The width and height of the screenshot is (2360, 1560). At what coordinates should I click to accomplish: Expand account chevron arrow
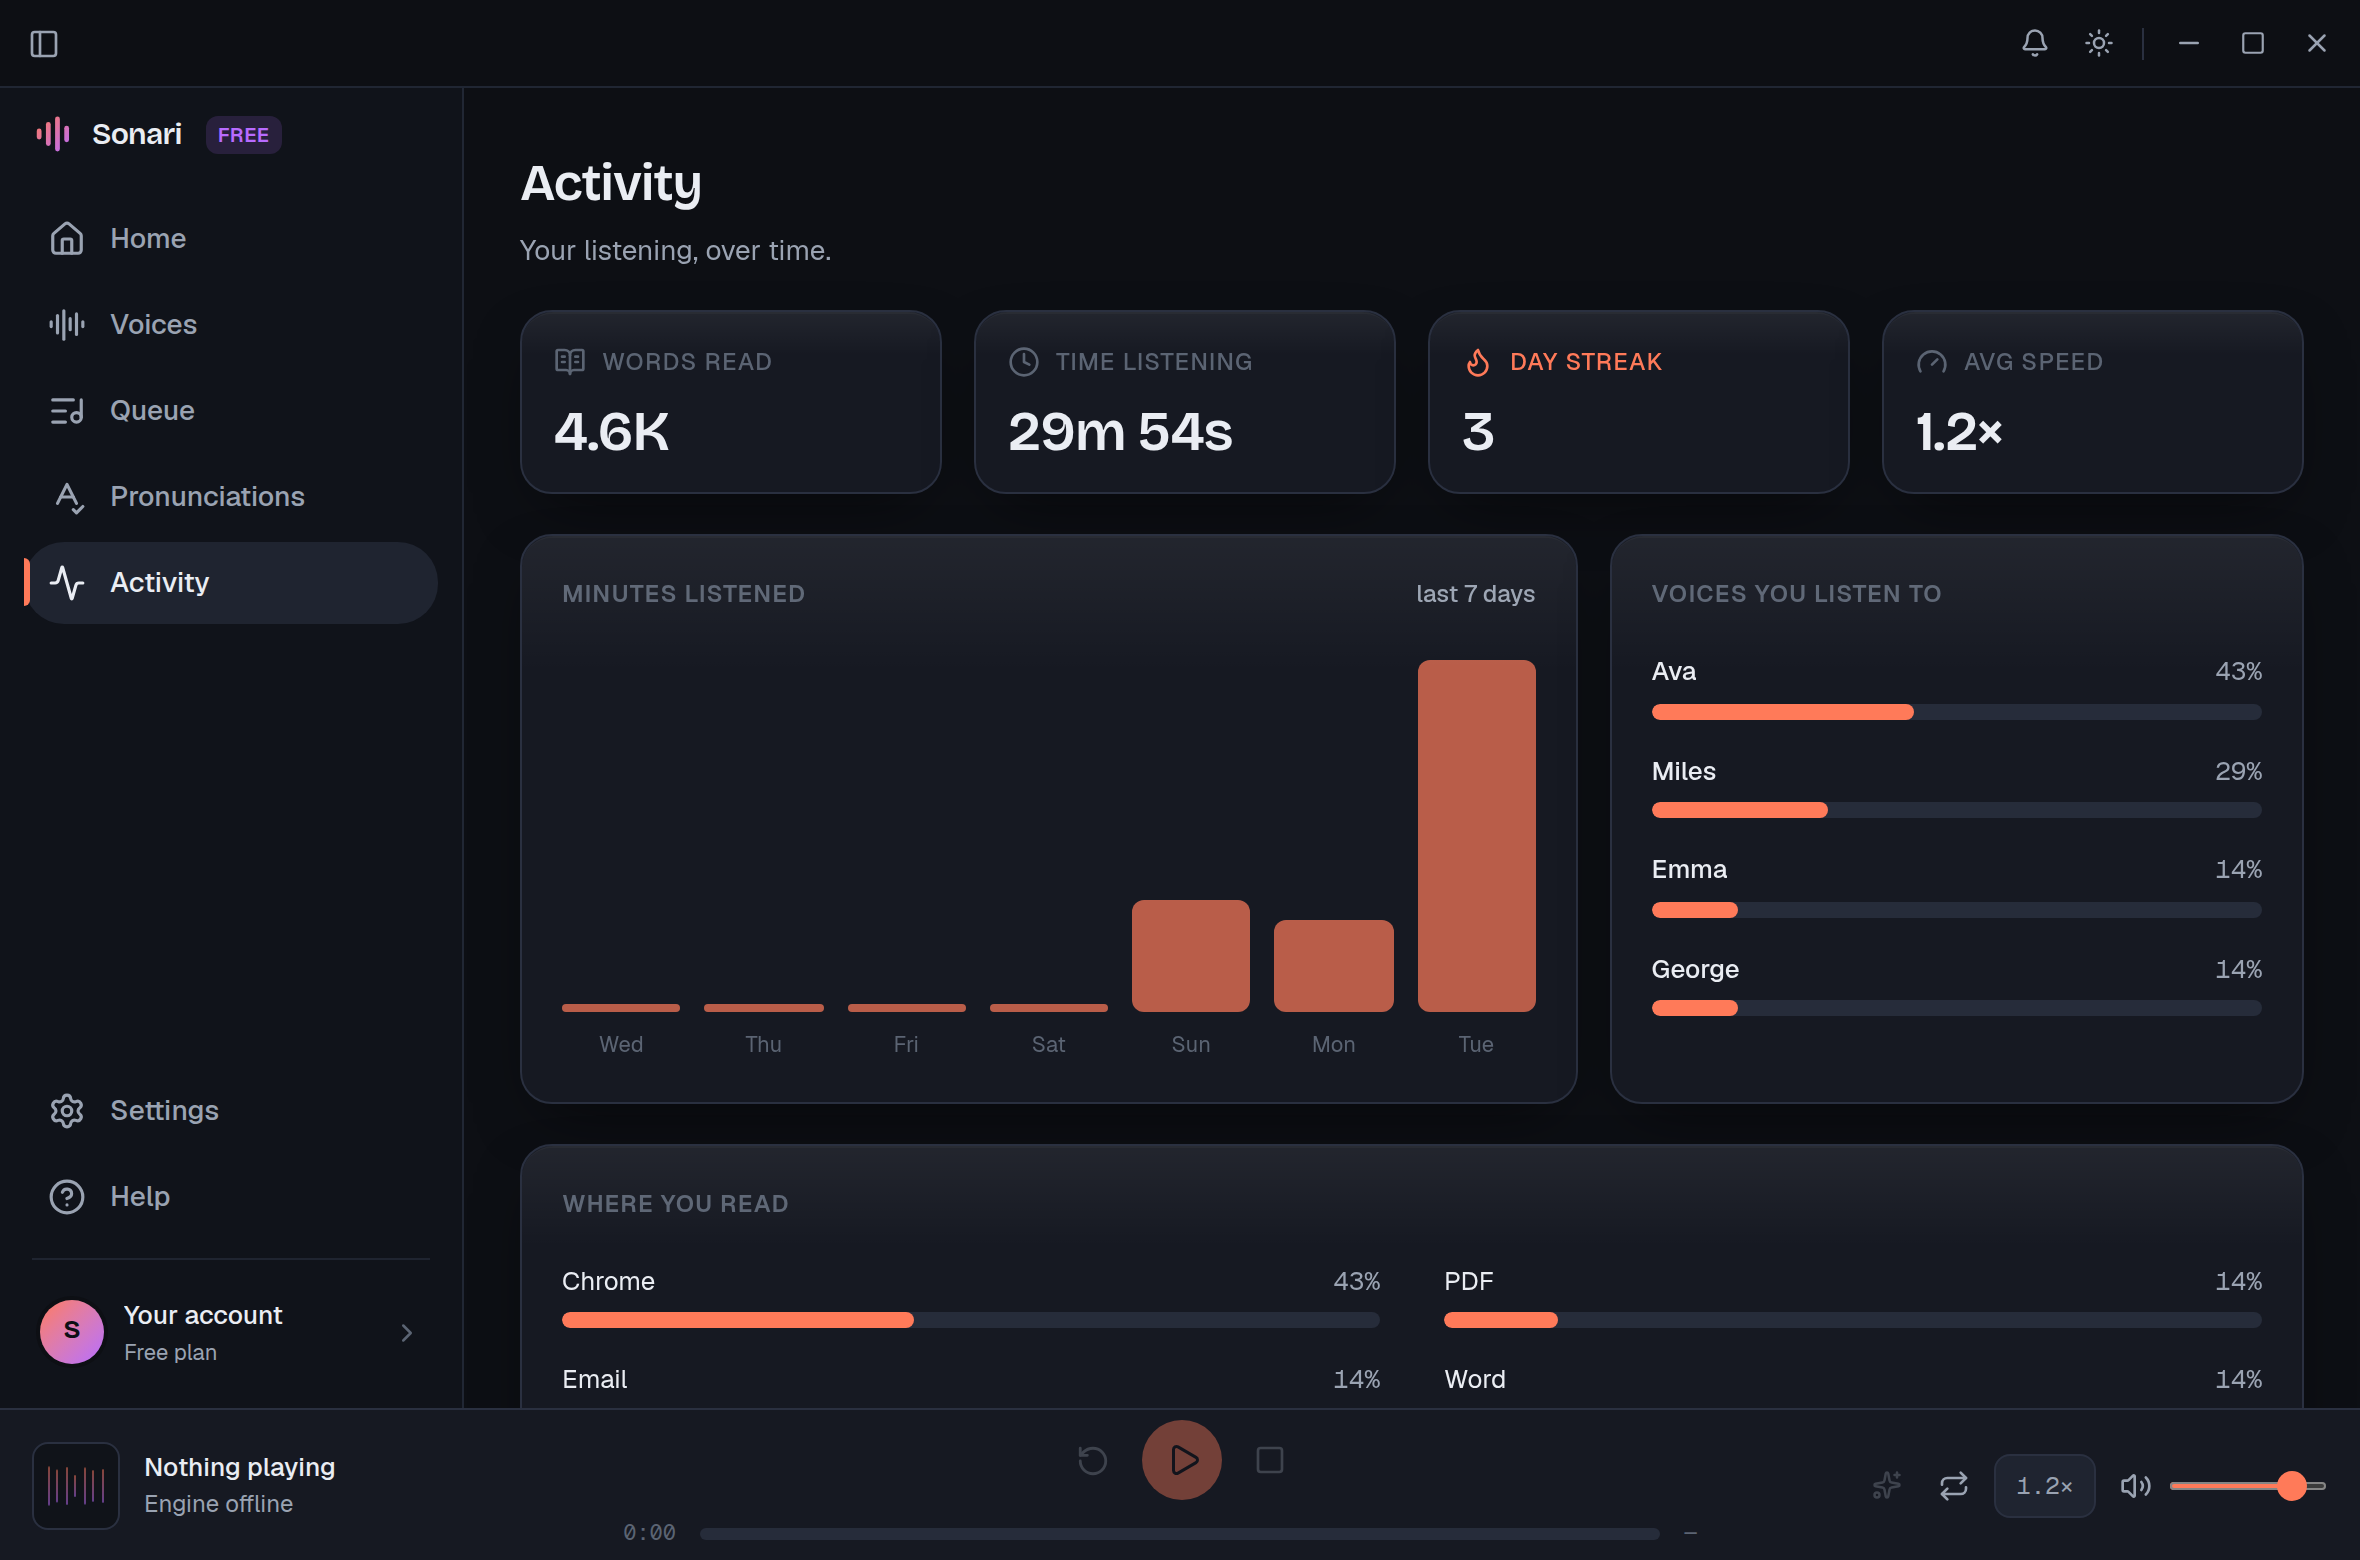[406, 1332]
